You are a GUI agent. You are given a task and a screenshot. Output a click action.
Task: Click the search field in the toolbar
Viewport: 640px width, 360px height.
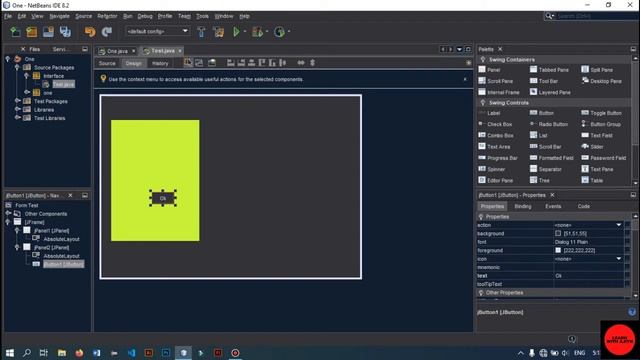tap(597, 16)
